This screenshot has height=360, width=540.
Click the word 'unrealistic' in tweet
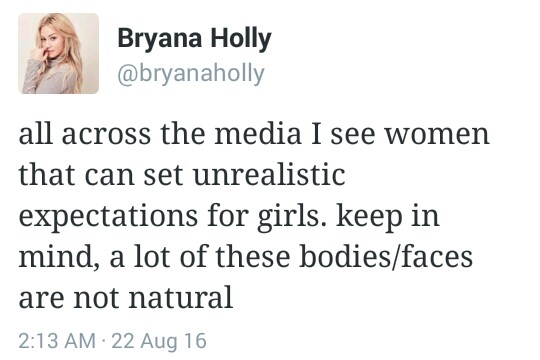click(x=269, y=175)
